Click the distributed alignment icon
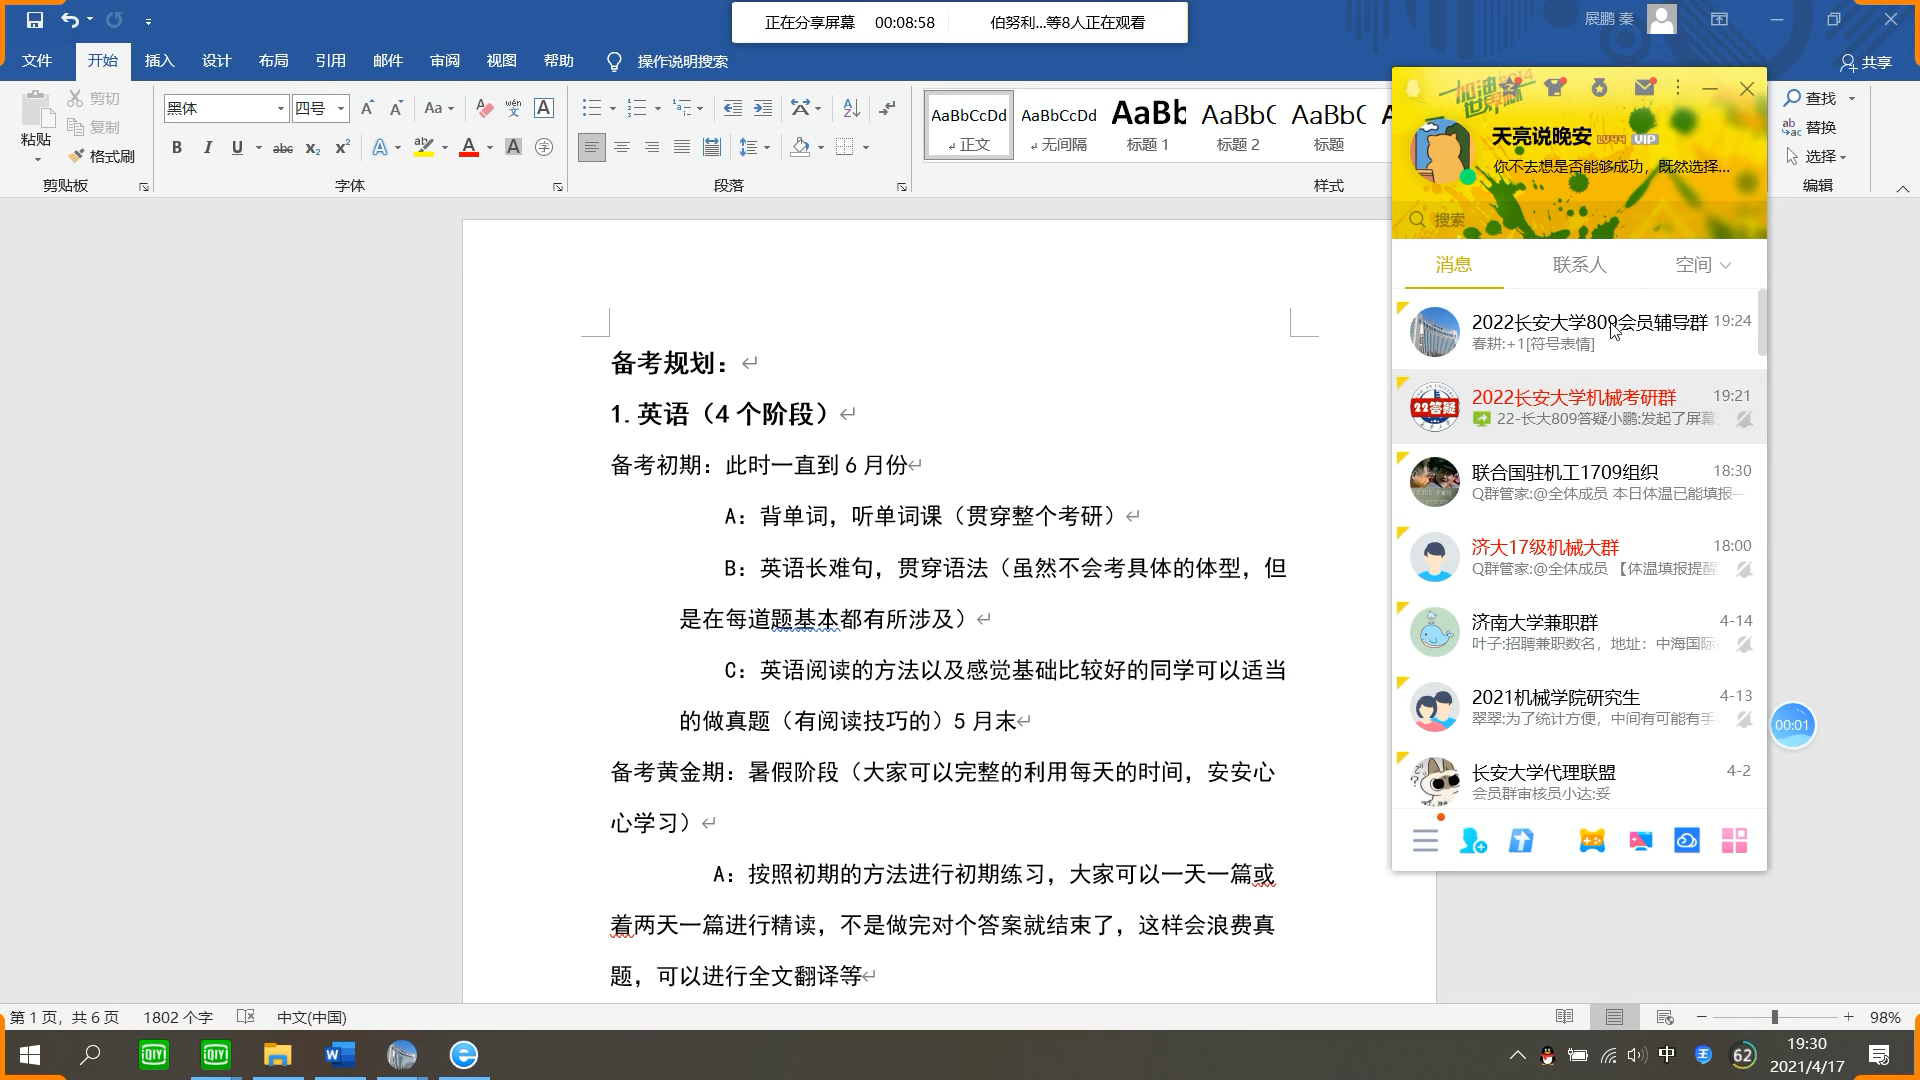 pos(712,148)
